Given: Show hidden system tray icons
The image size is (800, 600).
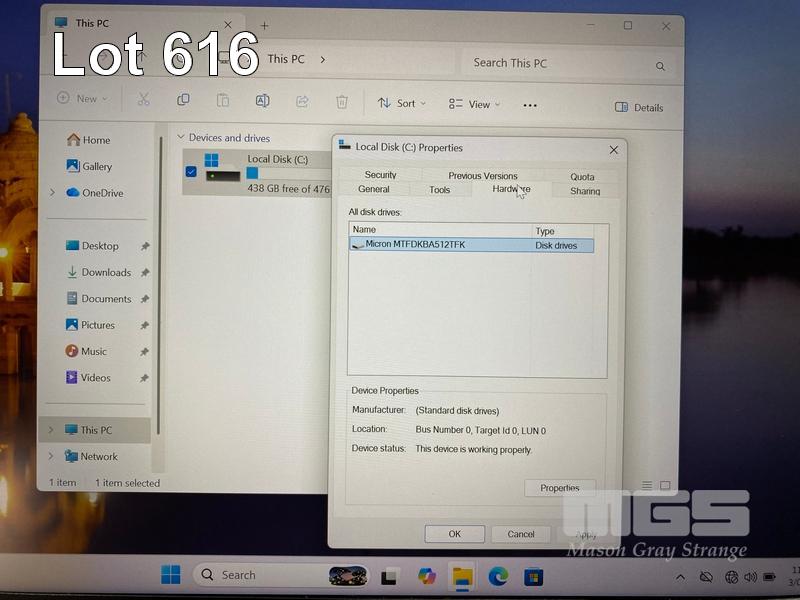Looking at the screenshot, I should (x=680, y=577).
